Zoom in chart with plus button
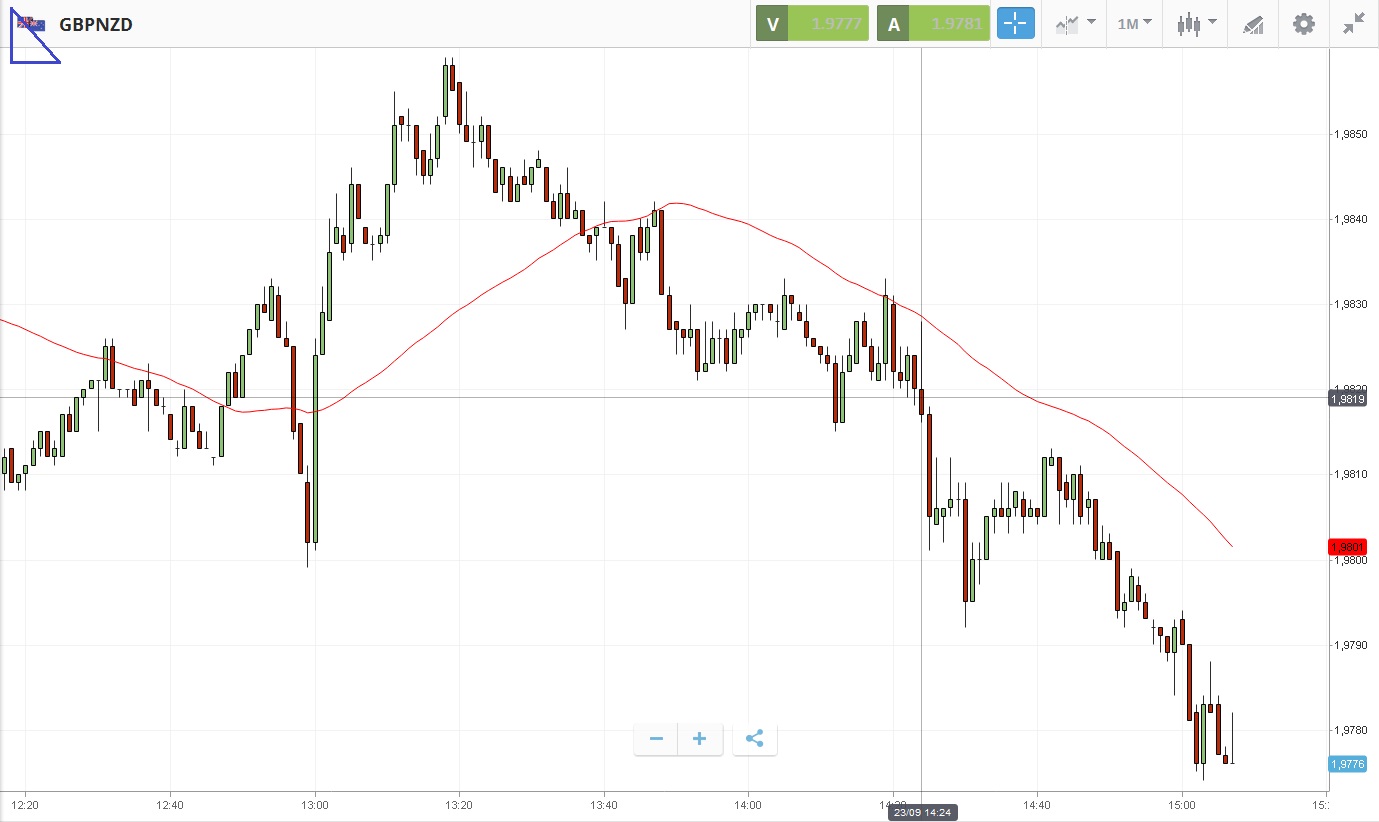The image size is (1379, 822). [x=700, y=739]
